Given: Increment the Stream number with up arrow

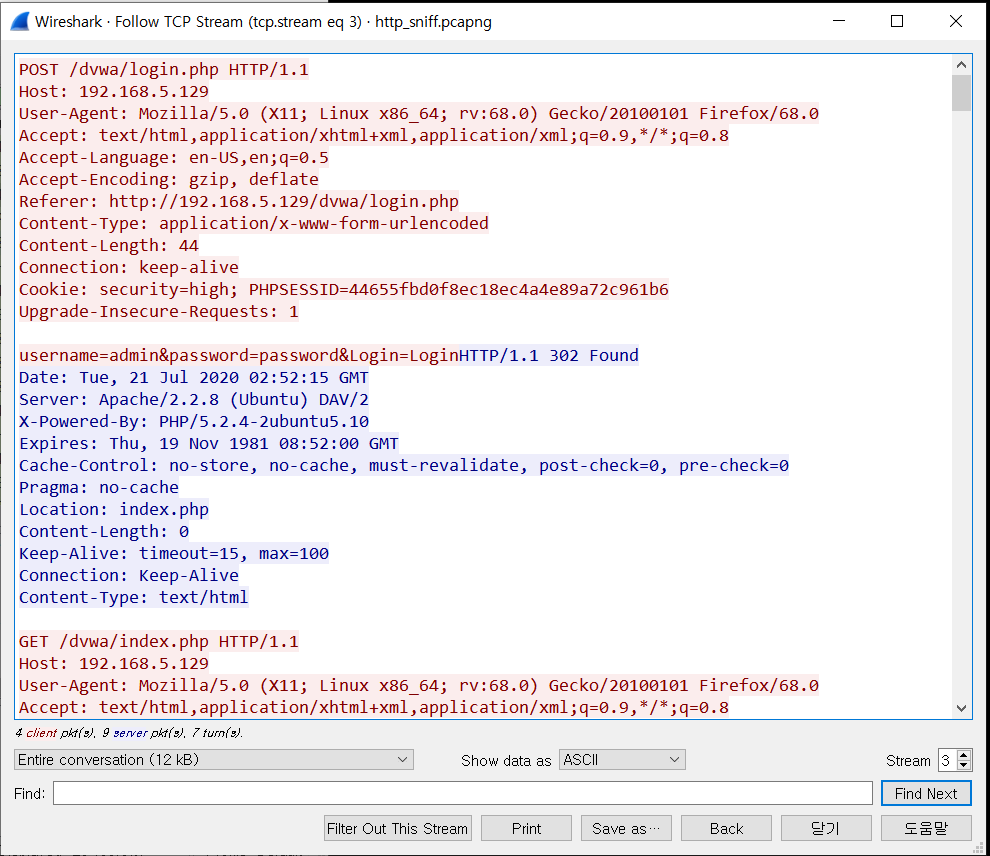Looking at the screenshot, I should 963,754.
